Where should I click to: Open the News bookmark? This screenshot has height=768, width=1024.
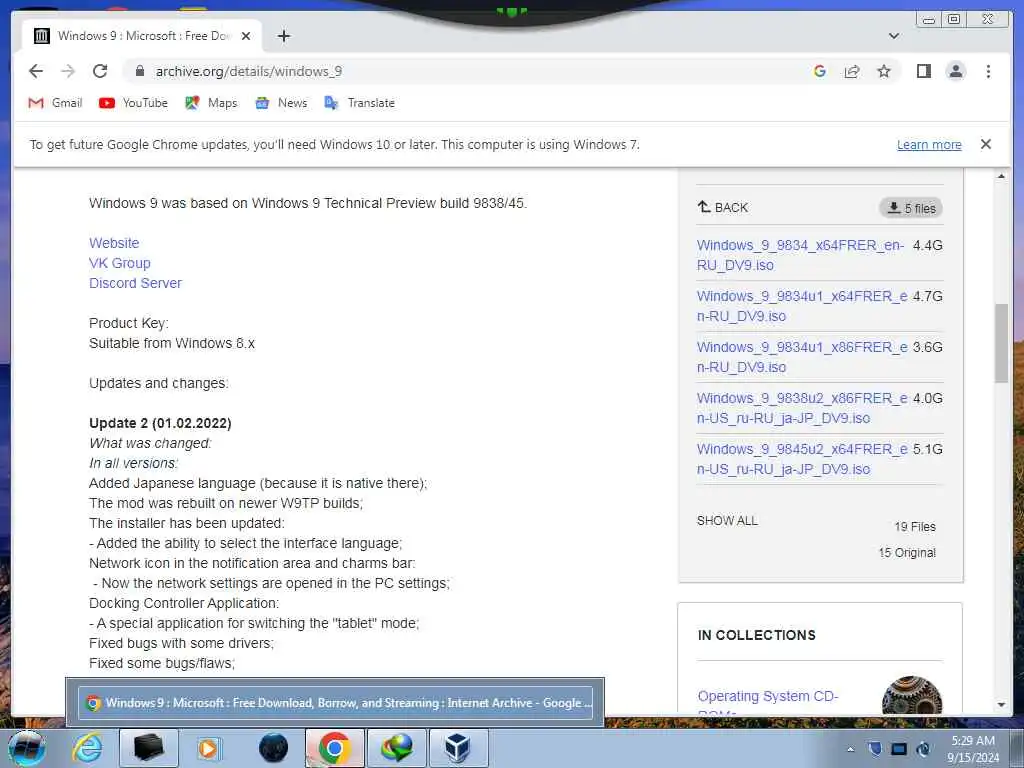tap(281, 103)
